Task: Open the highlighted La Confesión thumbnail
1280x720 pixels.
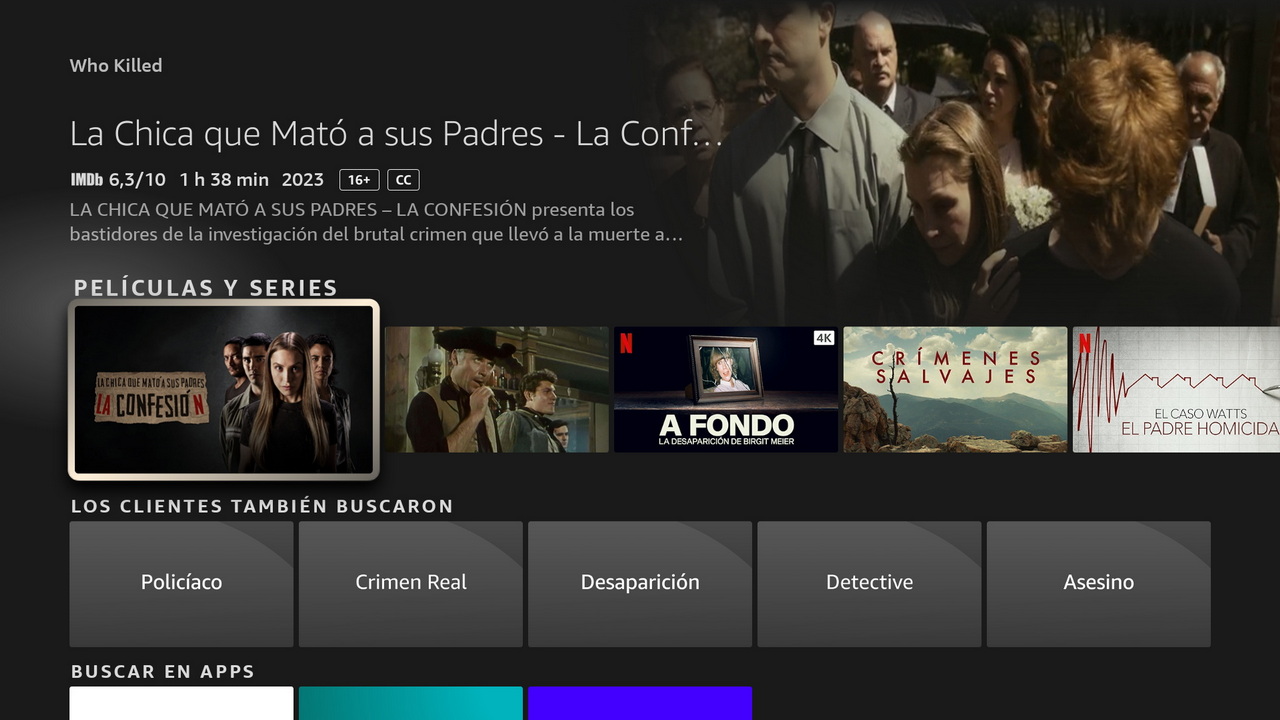Action: point(224,389)
